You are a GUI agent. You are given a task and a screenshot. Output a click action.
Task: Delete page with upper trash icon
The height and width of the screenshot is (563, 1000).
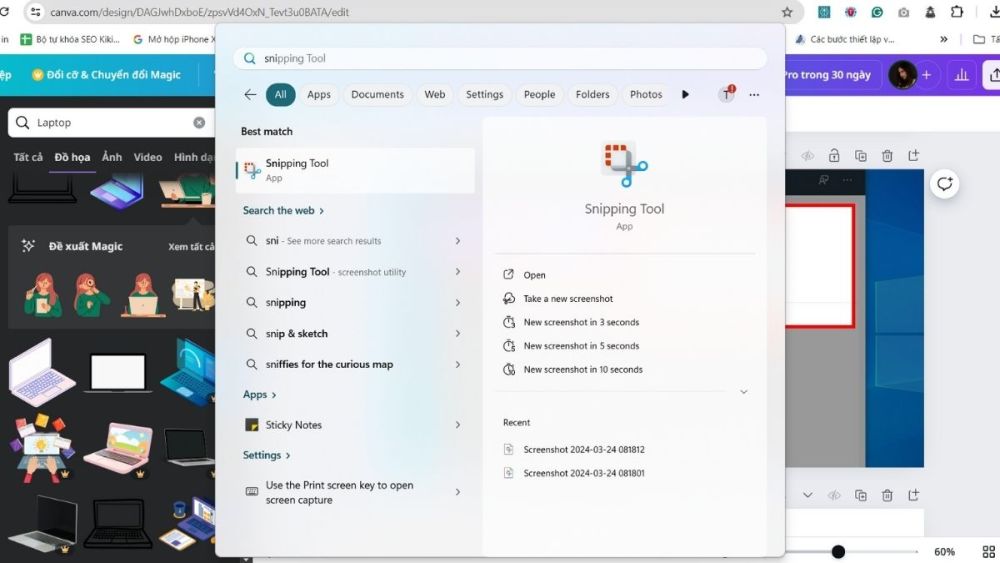tap(887, 156)
